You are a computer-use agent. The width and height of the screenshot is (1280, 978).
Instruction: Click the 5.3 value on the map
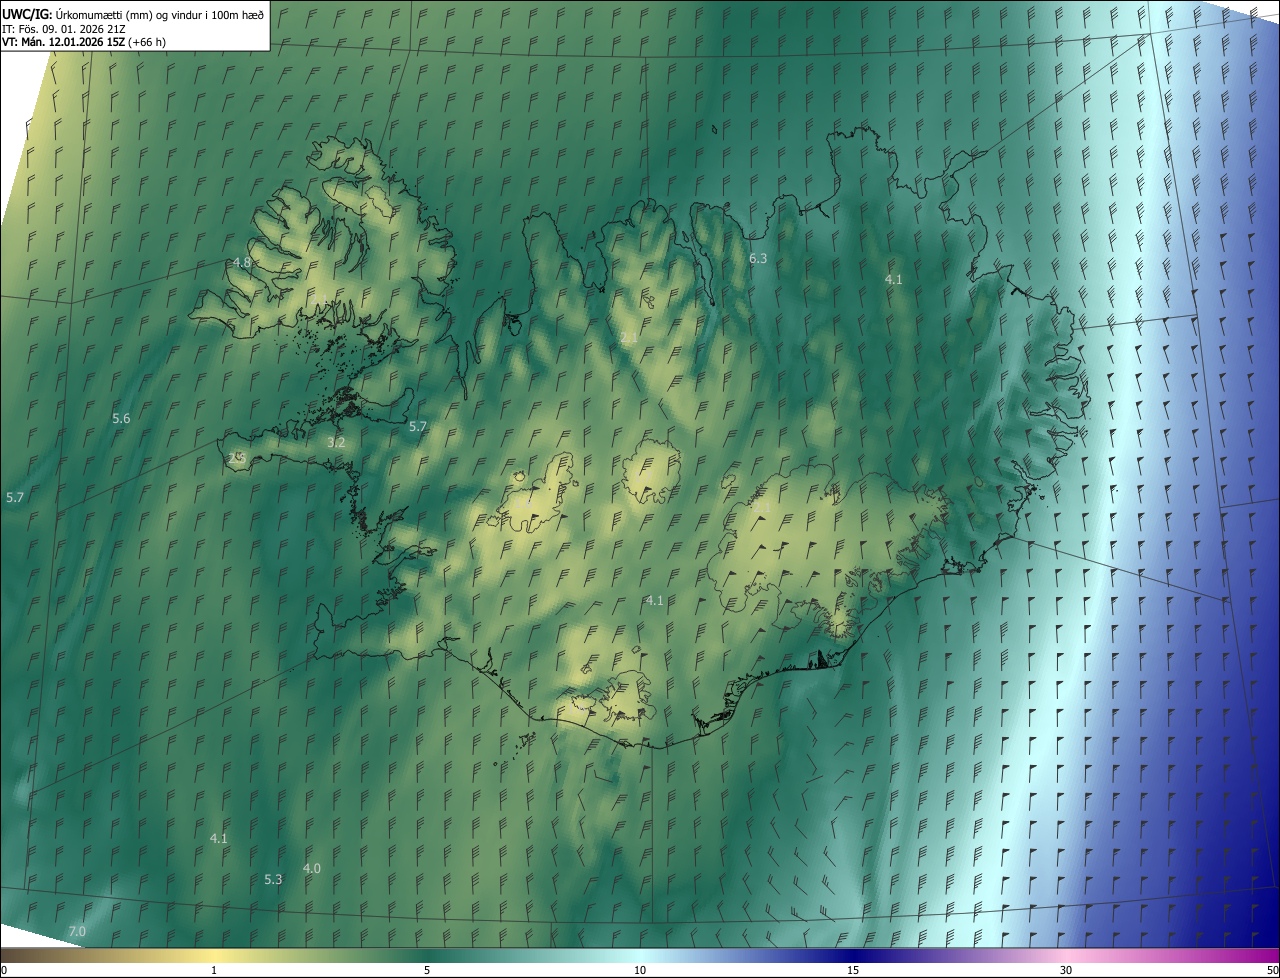pos(273,879)
